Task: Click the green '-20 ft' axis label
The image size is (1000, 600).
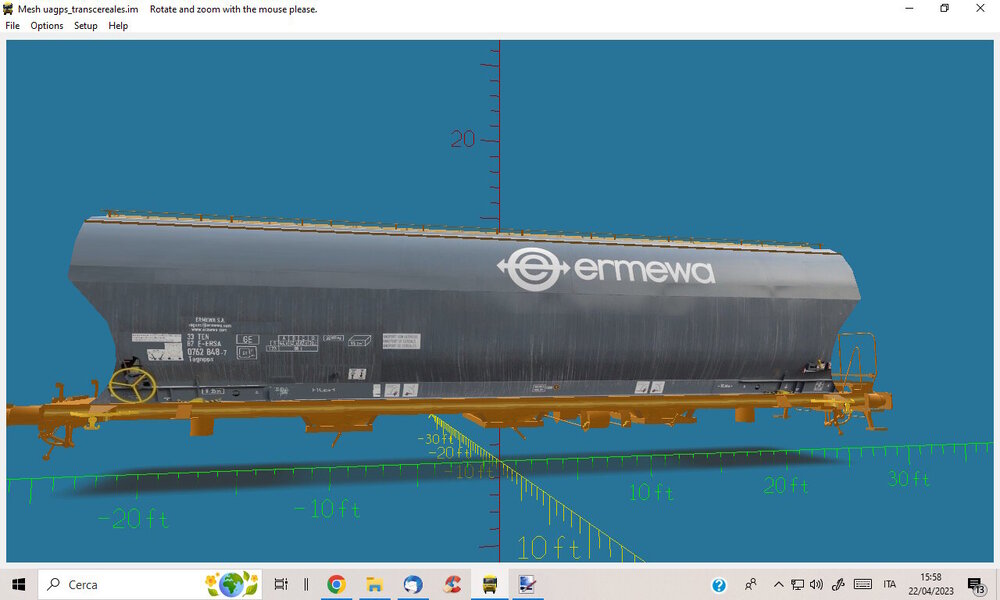Action: tap(134, 519)
